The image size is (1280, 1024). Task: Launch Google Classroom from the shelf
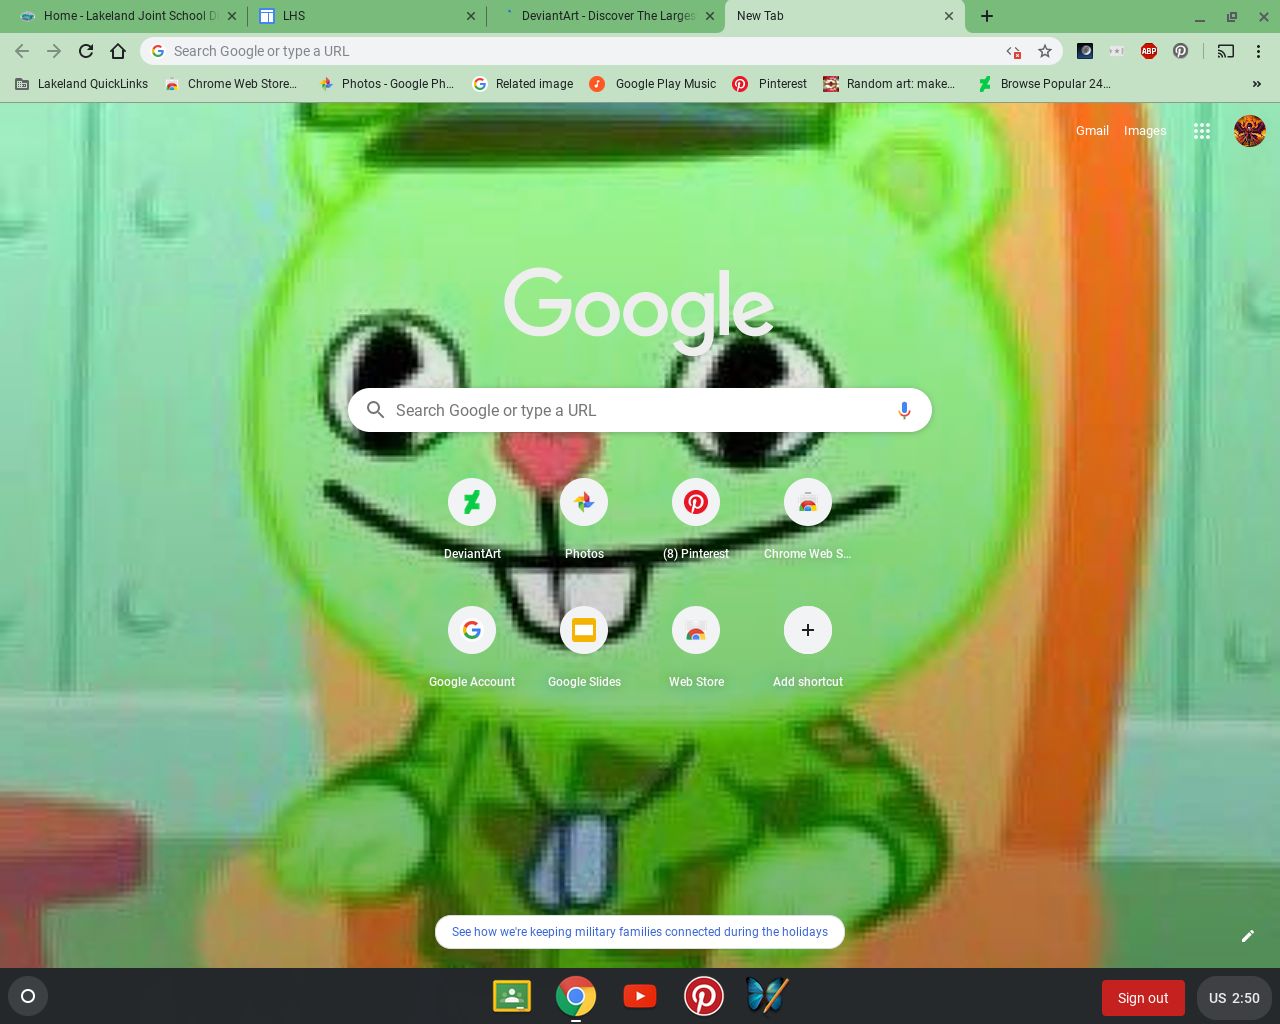tap(512, 996)
